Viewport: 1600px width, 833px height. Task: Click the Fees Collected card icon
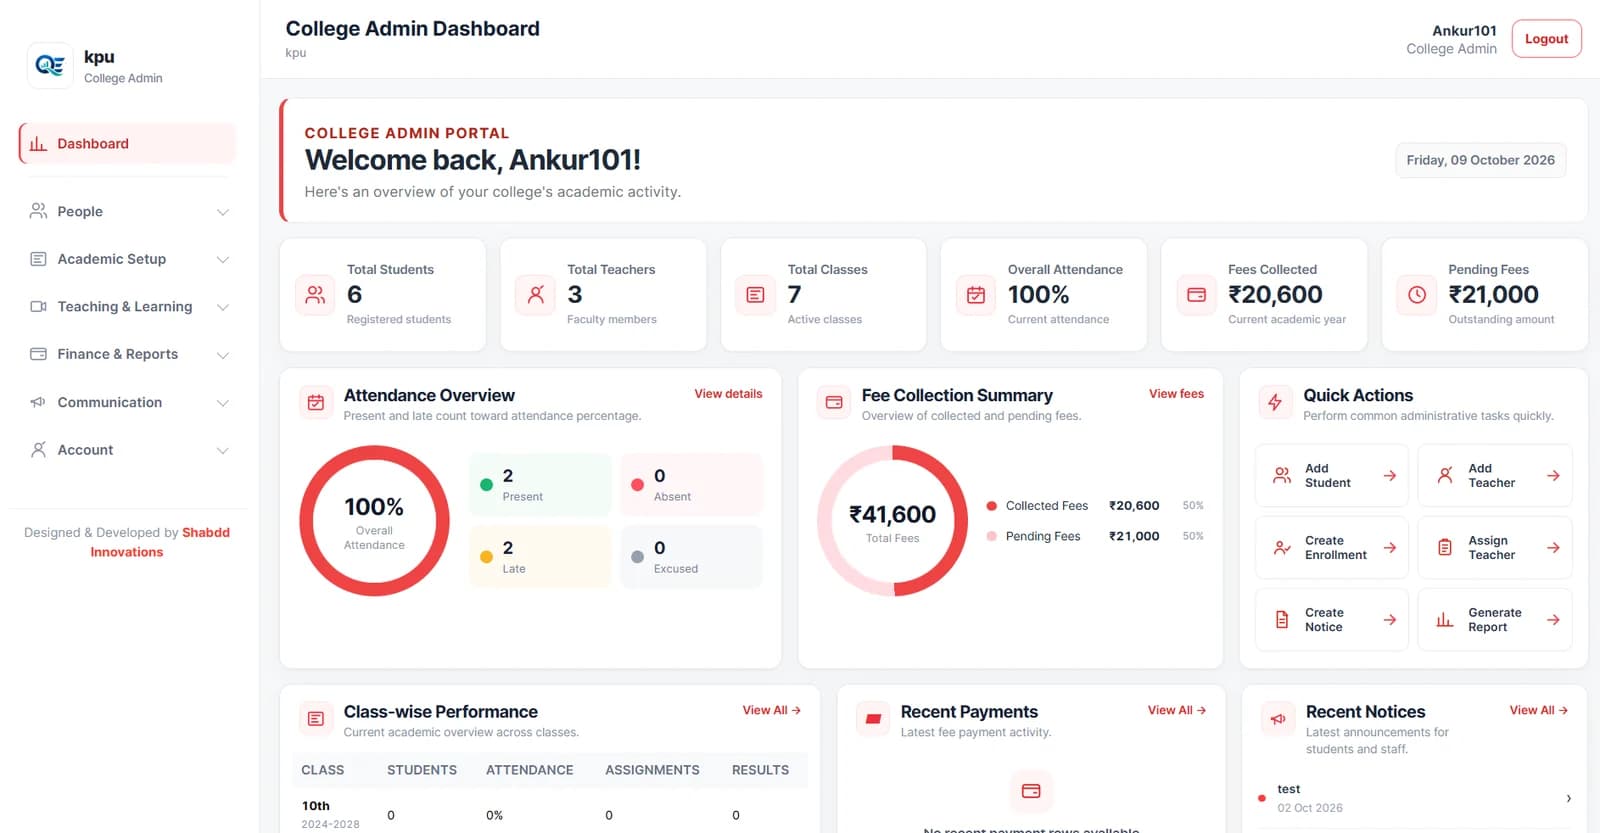1196,295
